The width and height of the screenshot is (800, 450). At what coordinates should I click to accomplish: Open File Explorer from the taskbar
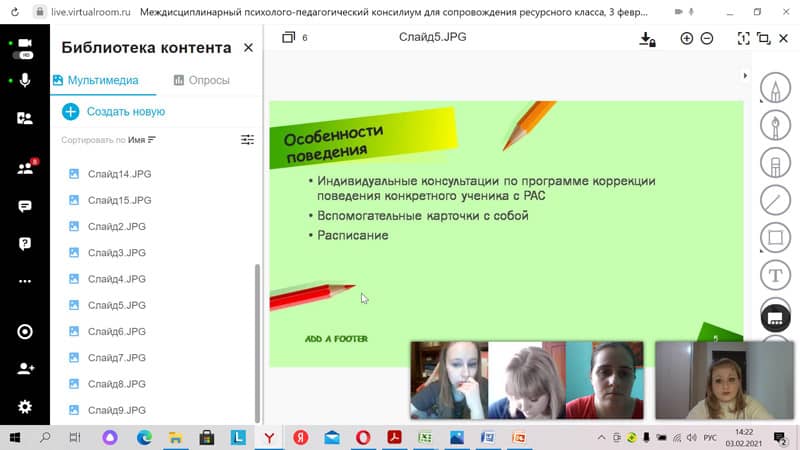175,437
